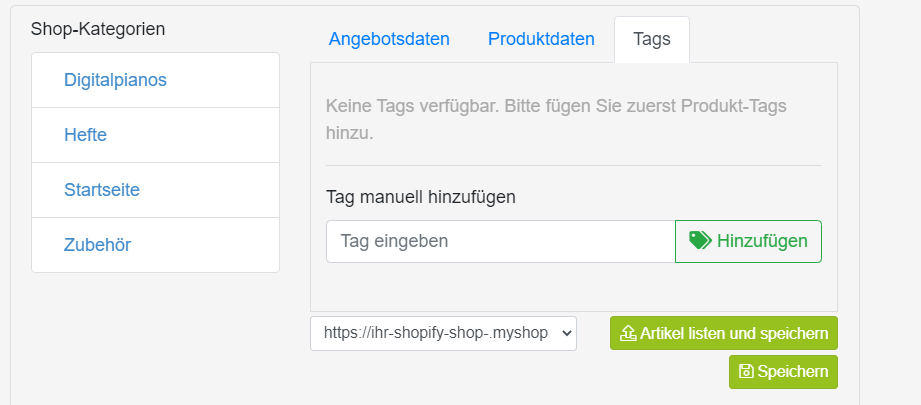This screenshot has height=405, width=921.
Task: Click the Keine Tags verfügbar message
Action: tap(556, 120)
